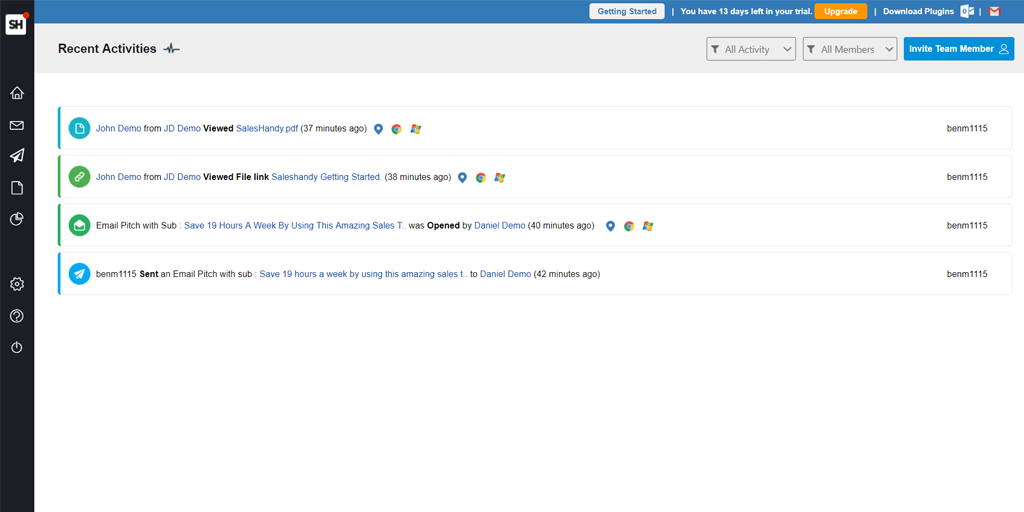Open the Help question mark icon
Viewport: 1024px width, 512px height.
[17, 316]
